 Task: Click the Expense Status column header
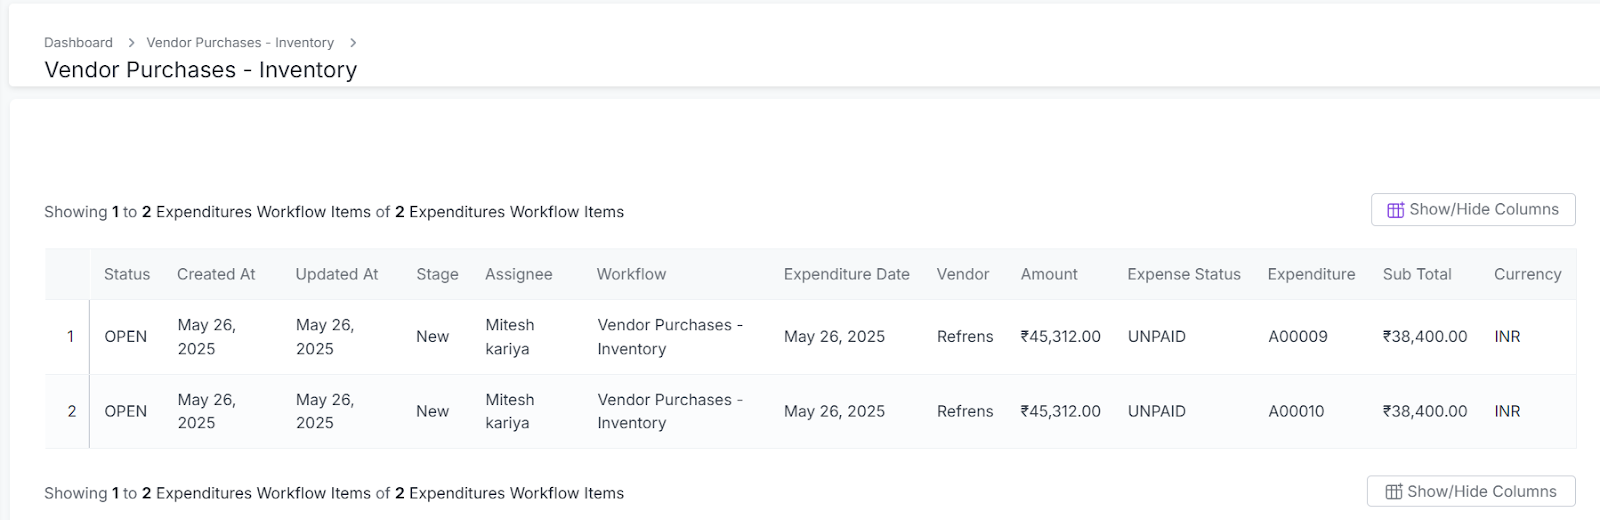pyautogui.click(x=1184, y=274)
